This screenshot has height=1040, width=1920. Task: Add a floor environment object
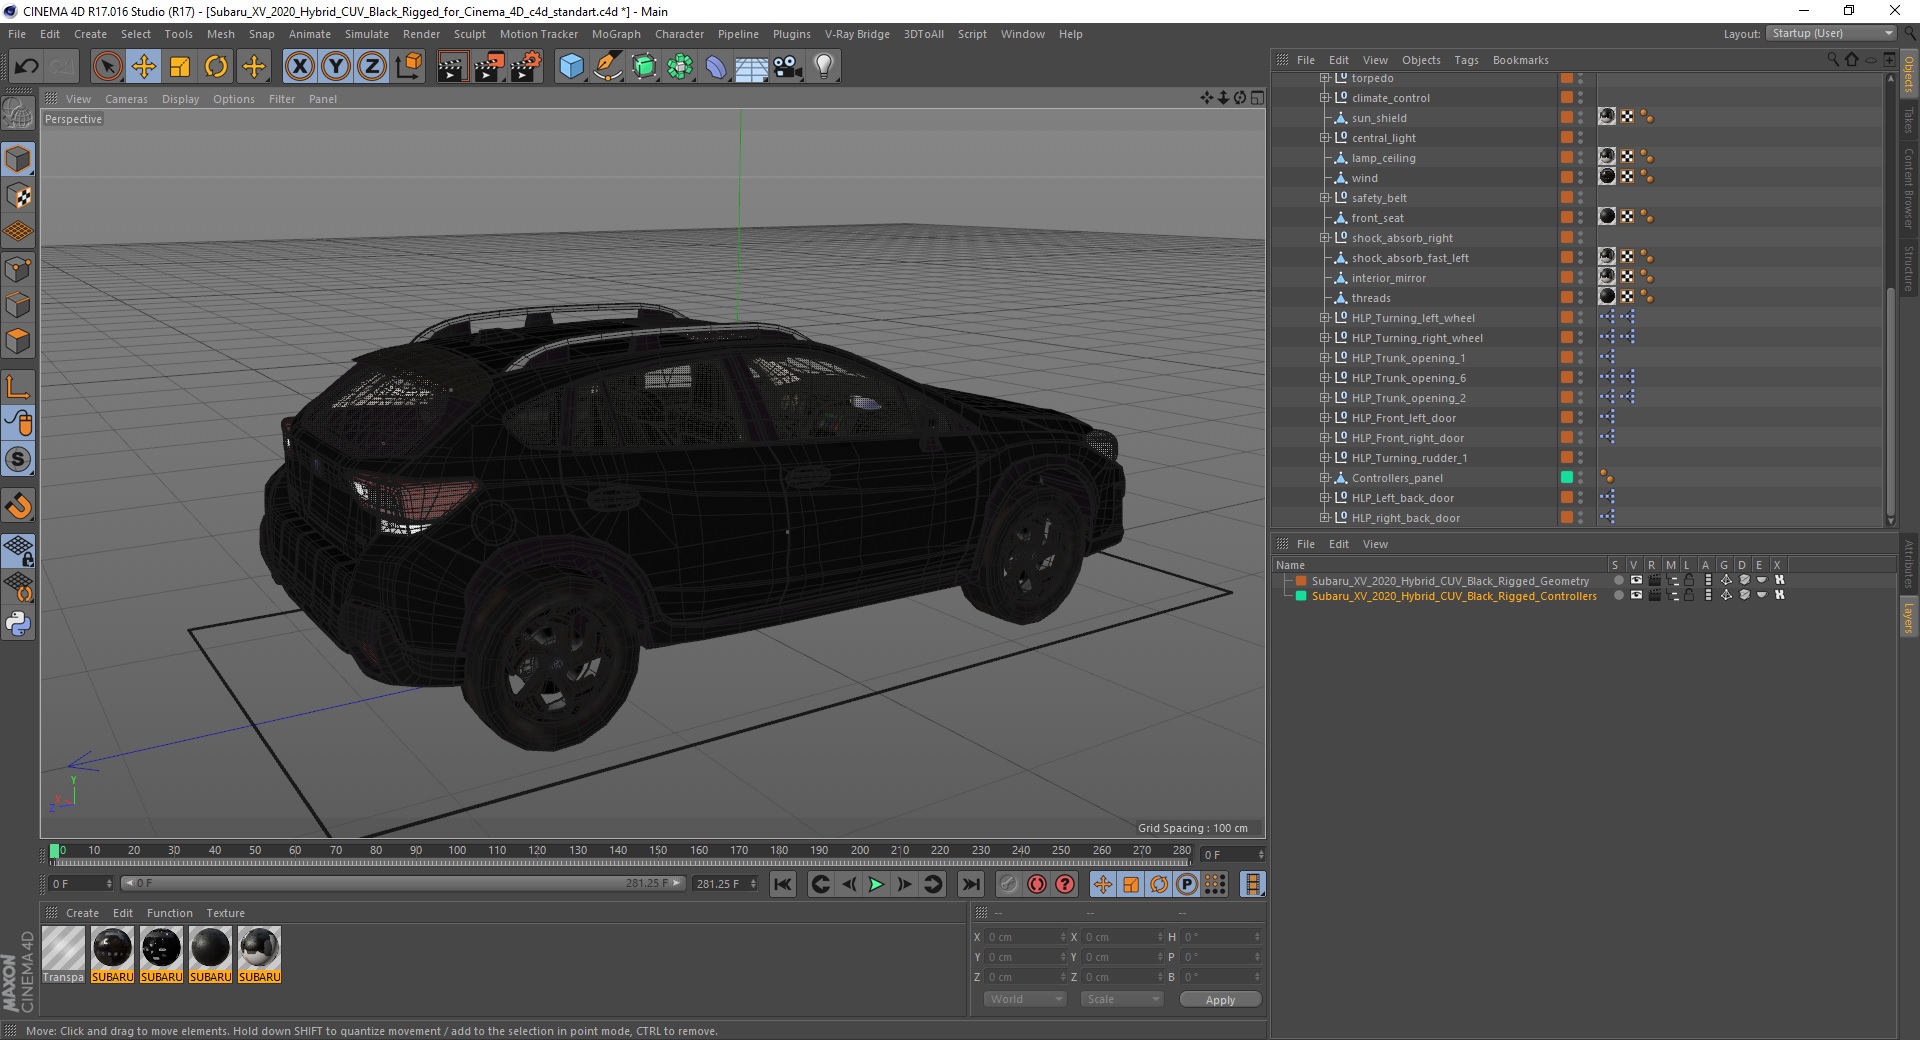pos(752,67)
